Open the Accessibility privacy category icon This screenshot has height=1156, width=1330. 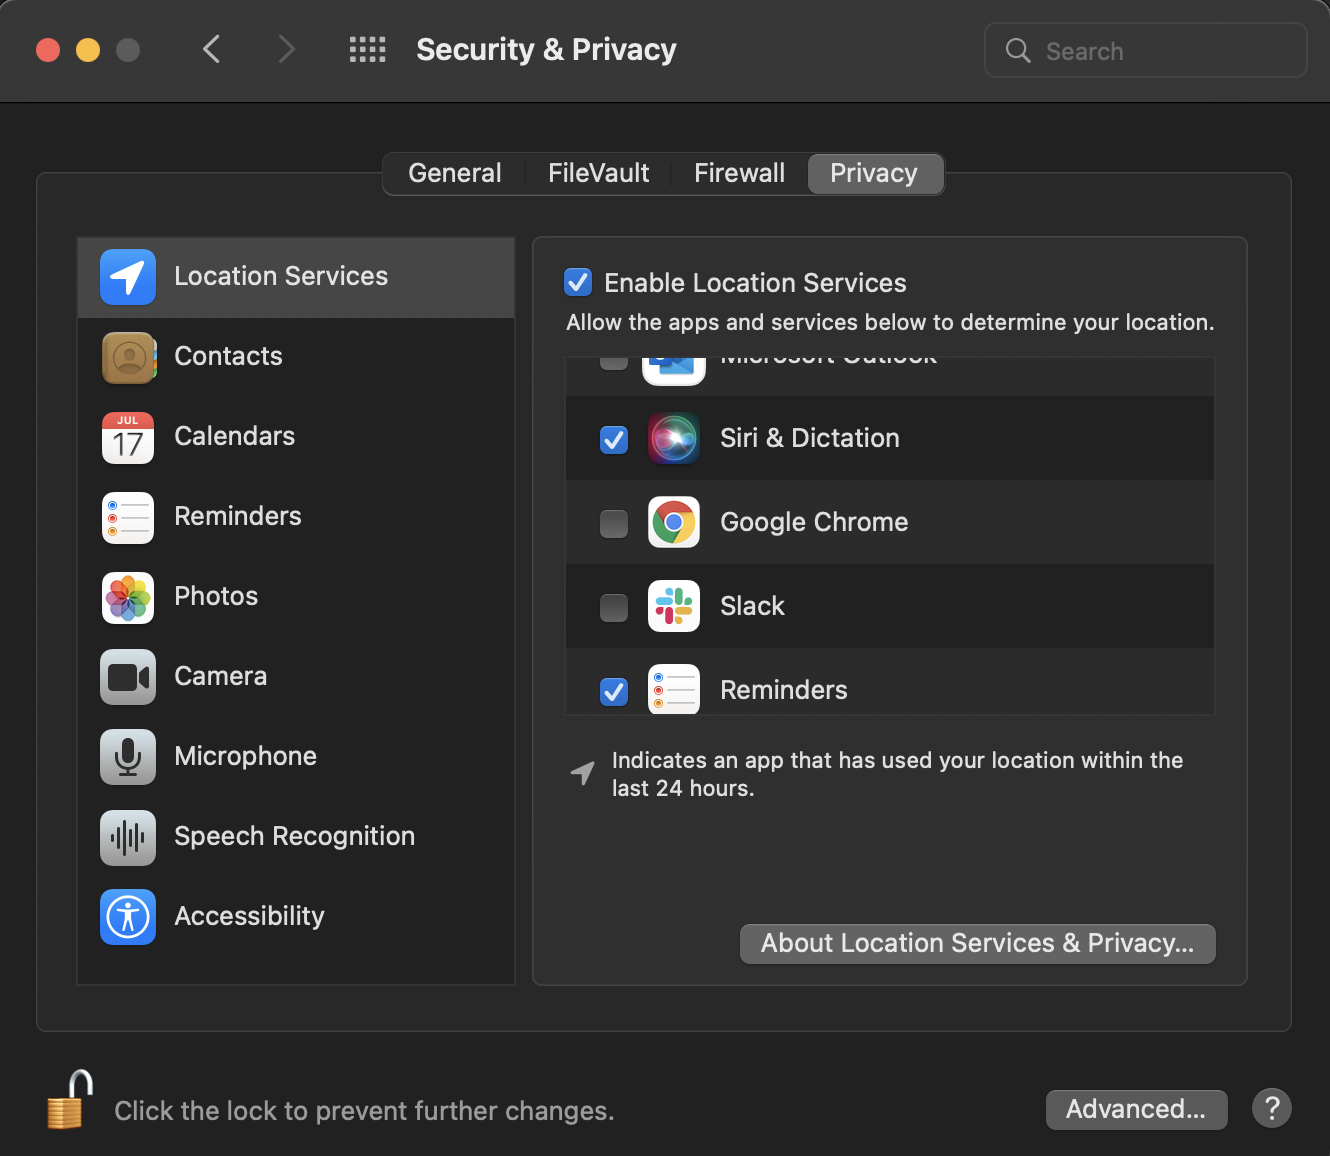[128, 917]
